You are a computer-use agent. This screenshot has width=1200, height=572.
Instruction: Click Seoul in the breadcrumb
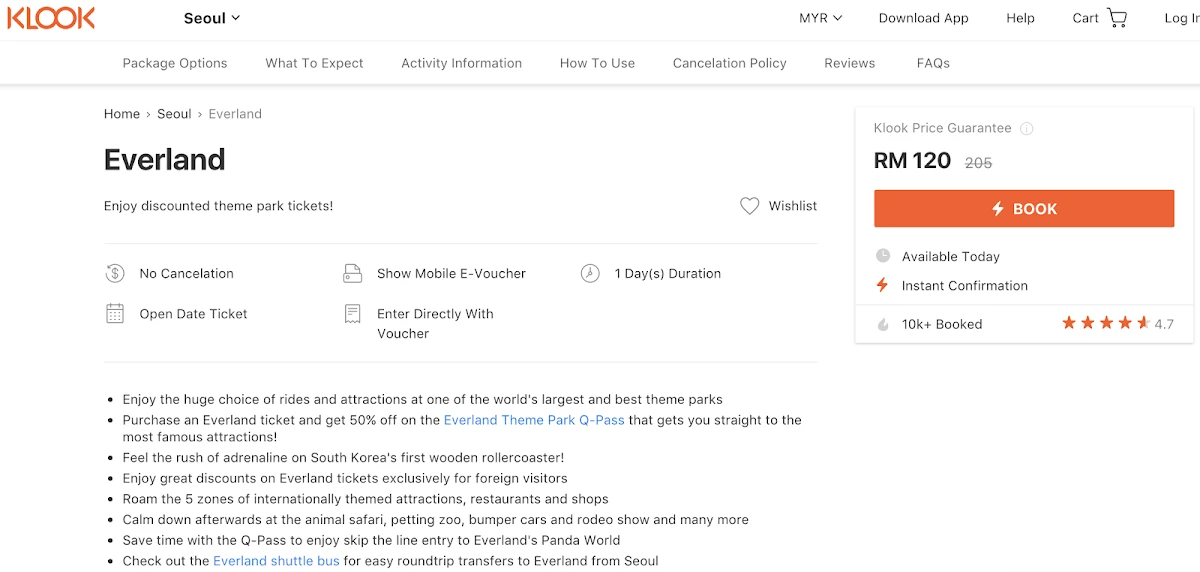pos(174,114)
